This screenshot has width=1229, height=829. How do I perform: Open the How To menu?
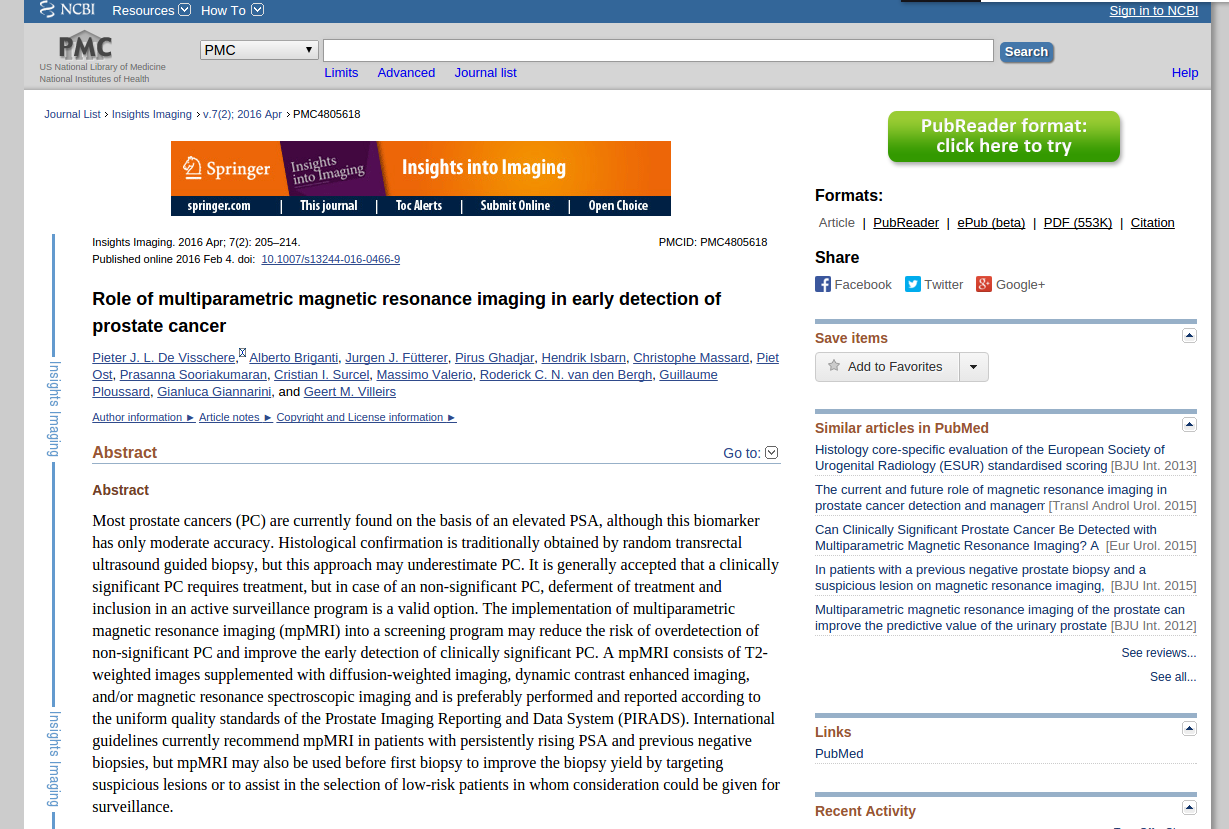coord(232,10)
